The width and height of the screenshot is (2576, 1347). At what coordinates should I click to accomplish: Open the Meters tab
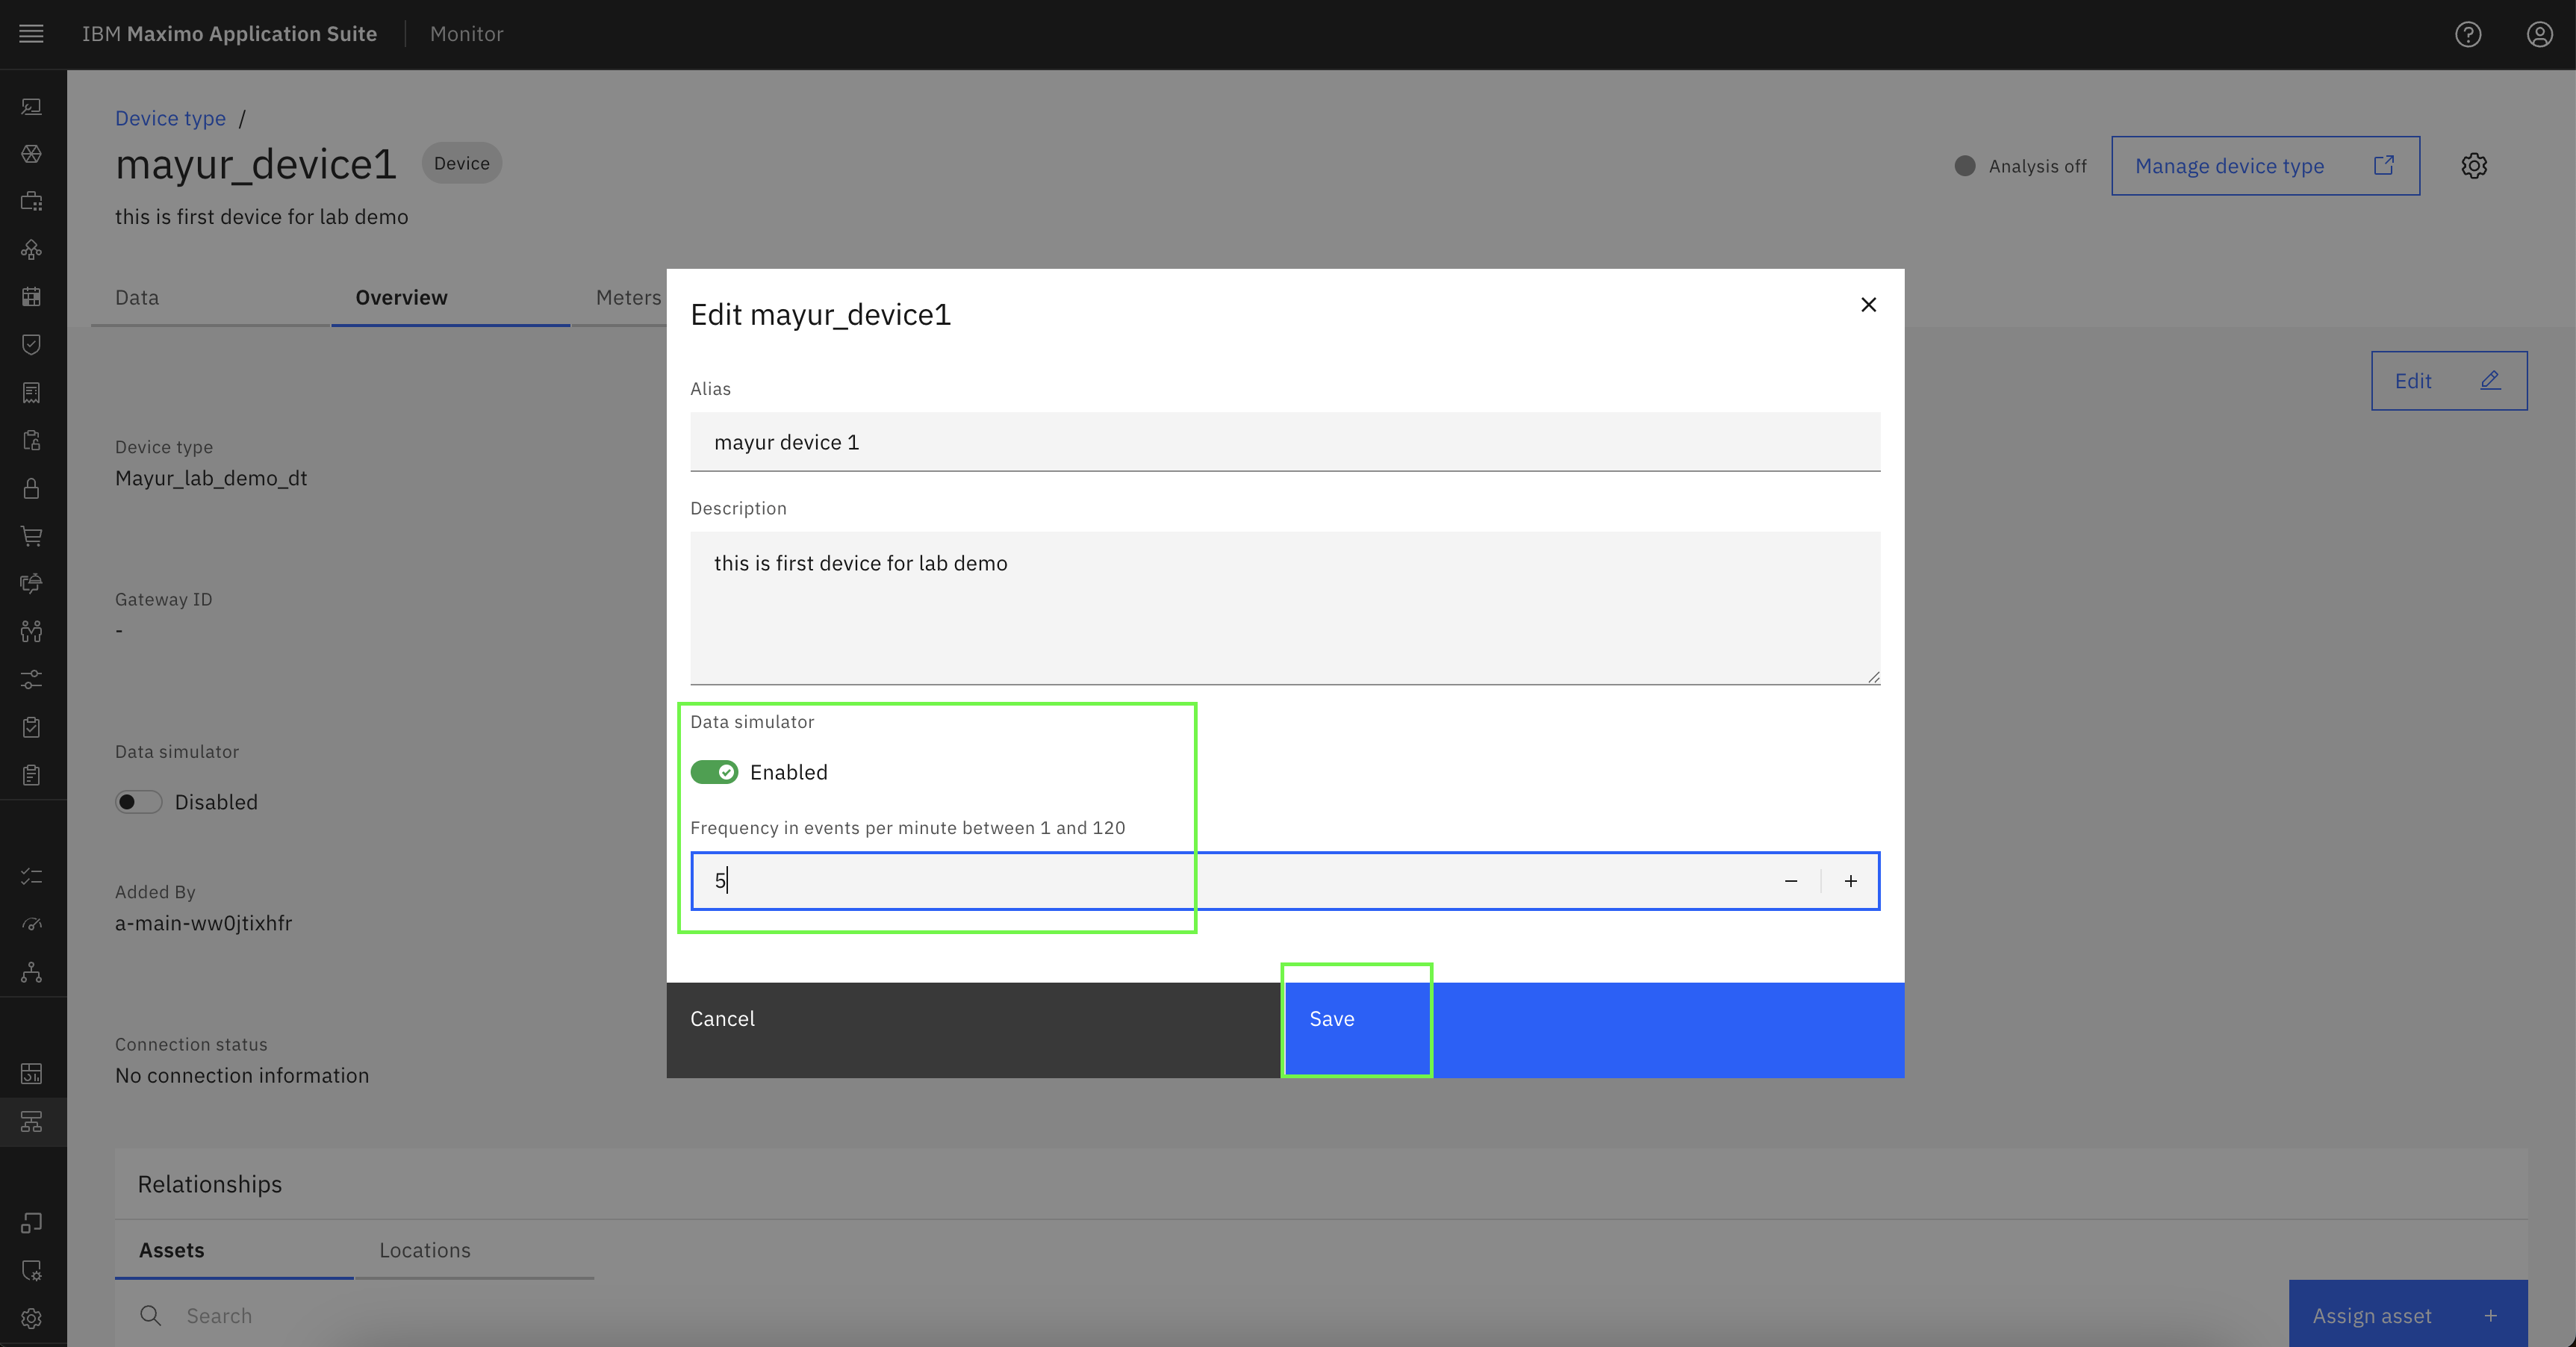click(628, 297)
